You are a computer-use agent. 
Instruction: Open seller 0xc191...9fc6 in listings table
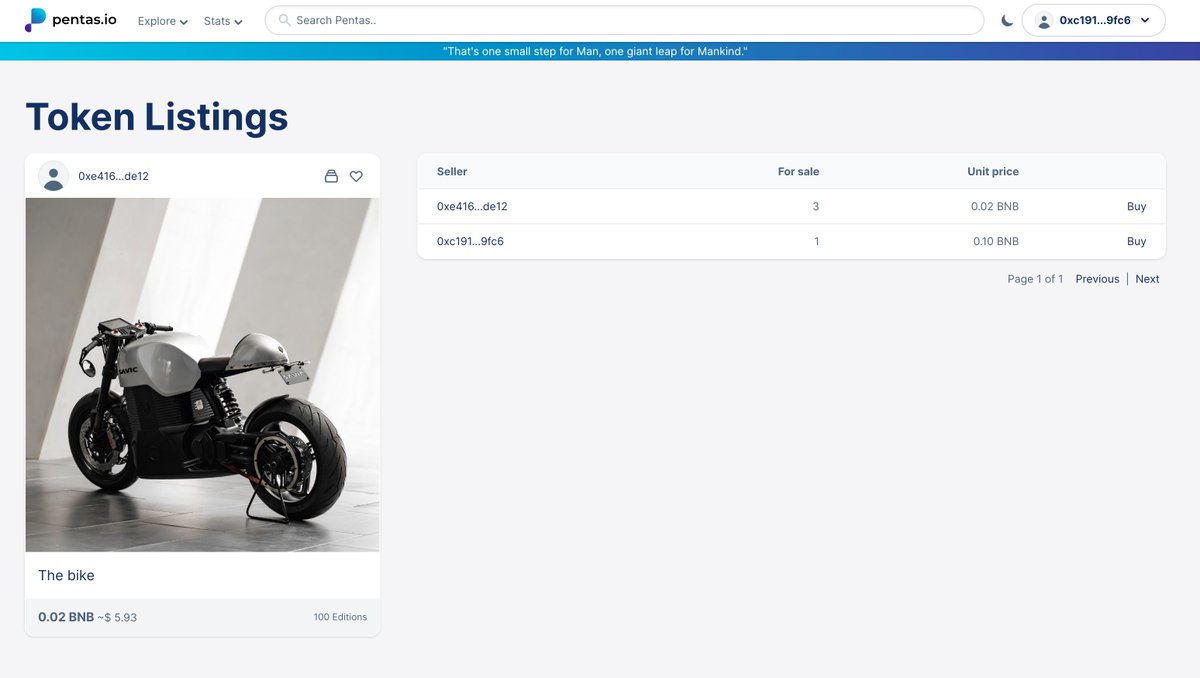point(470,241)
